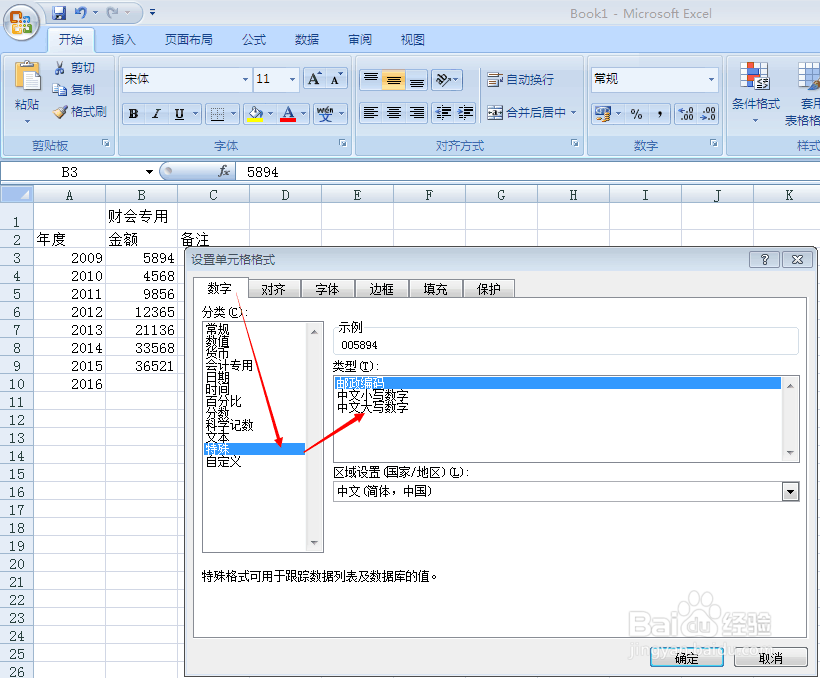Open locale dropdown 中文(简体，中国)

coord(790,492)
